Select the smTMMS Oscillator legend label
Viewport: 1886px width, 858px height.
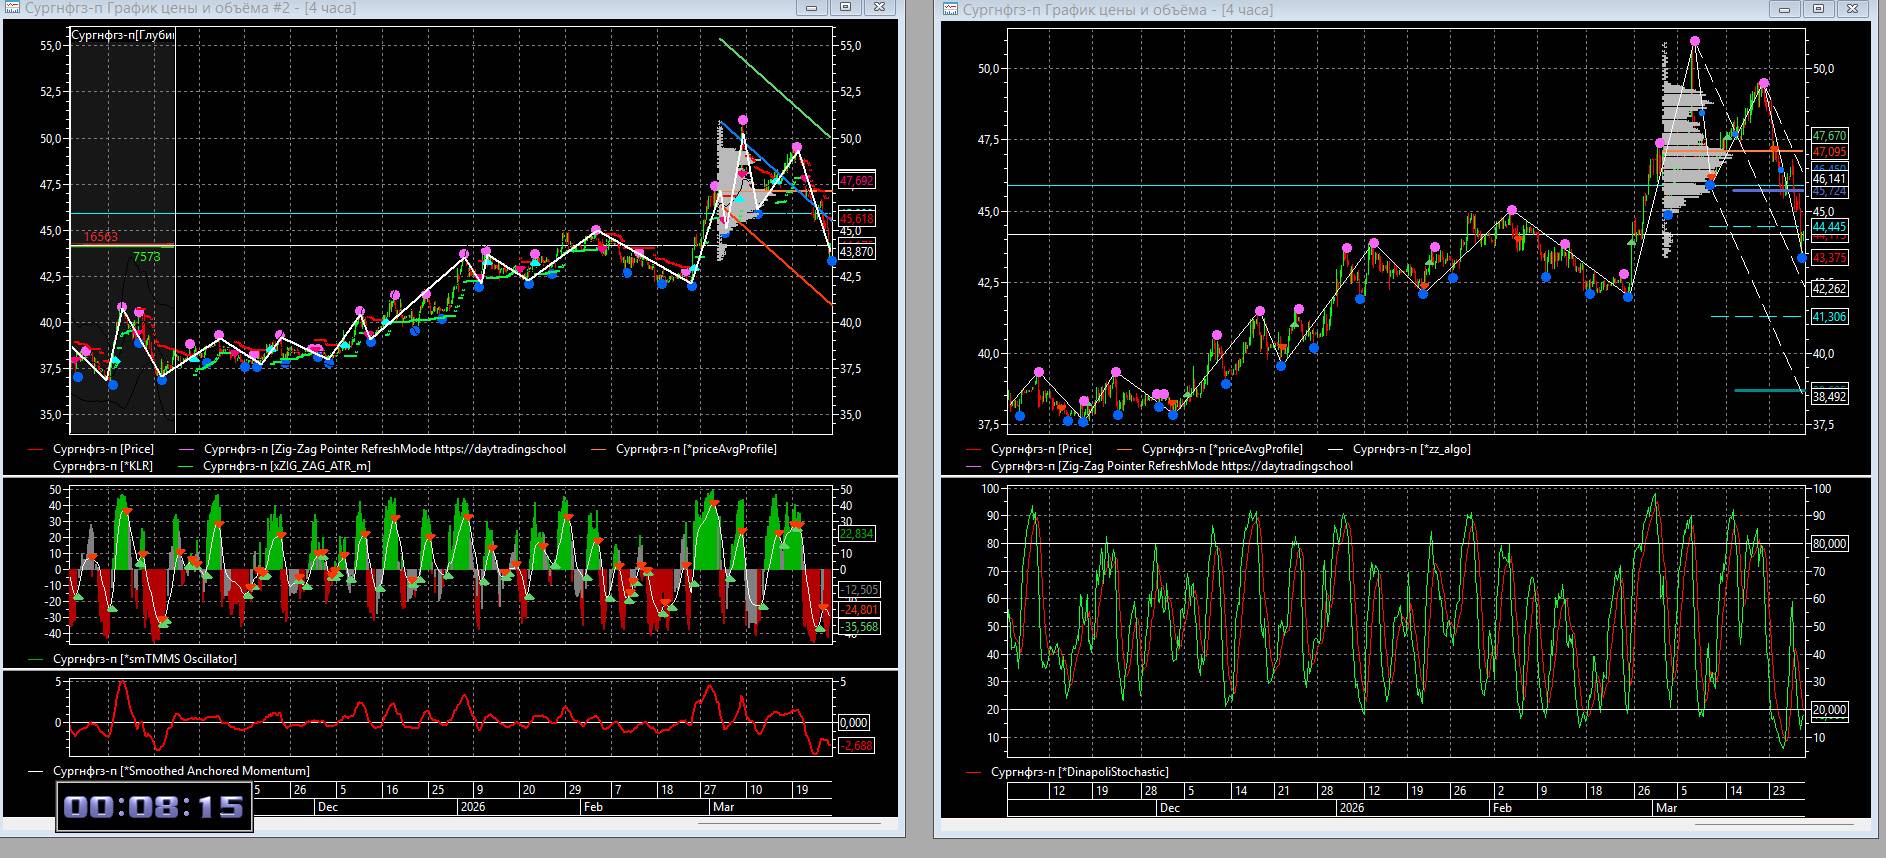point(144,659)
